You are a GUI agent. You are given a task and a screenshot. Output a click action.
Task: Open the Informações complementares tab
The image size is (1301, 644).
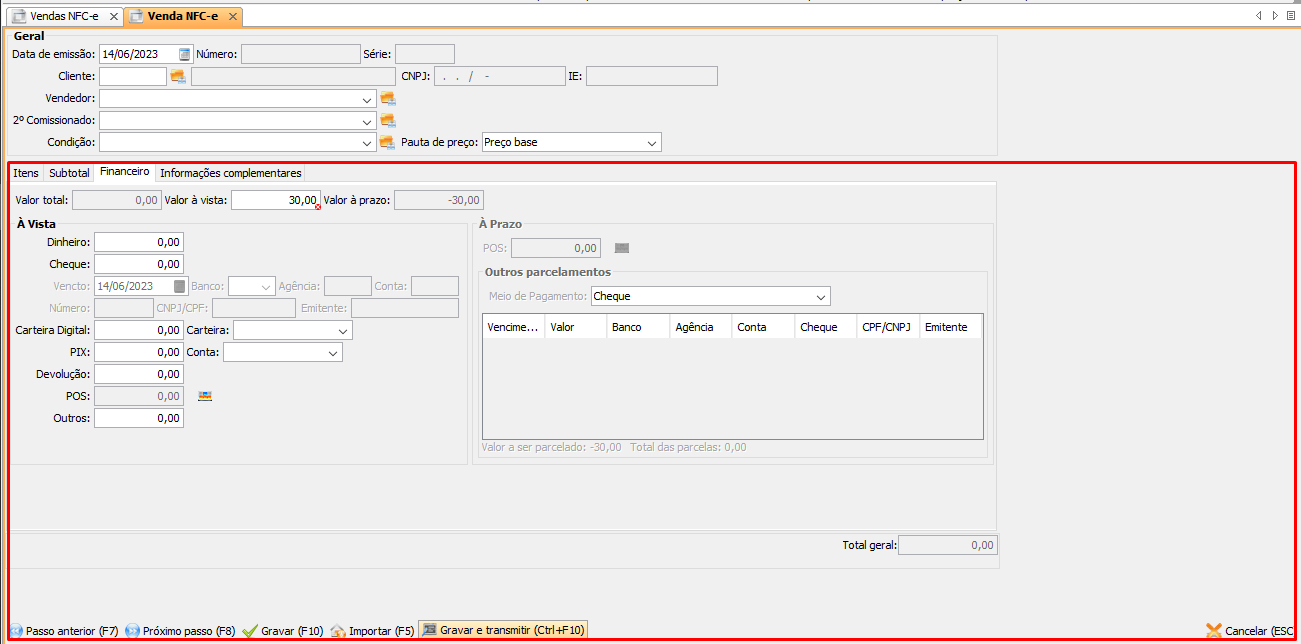(x=230, y=173)
